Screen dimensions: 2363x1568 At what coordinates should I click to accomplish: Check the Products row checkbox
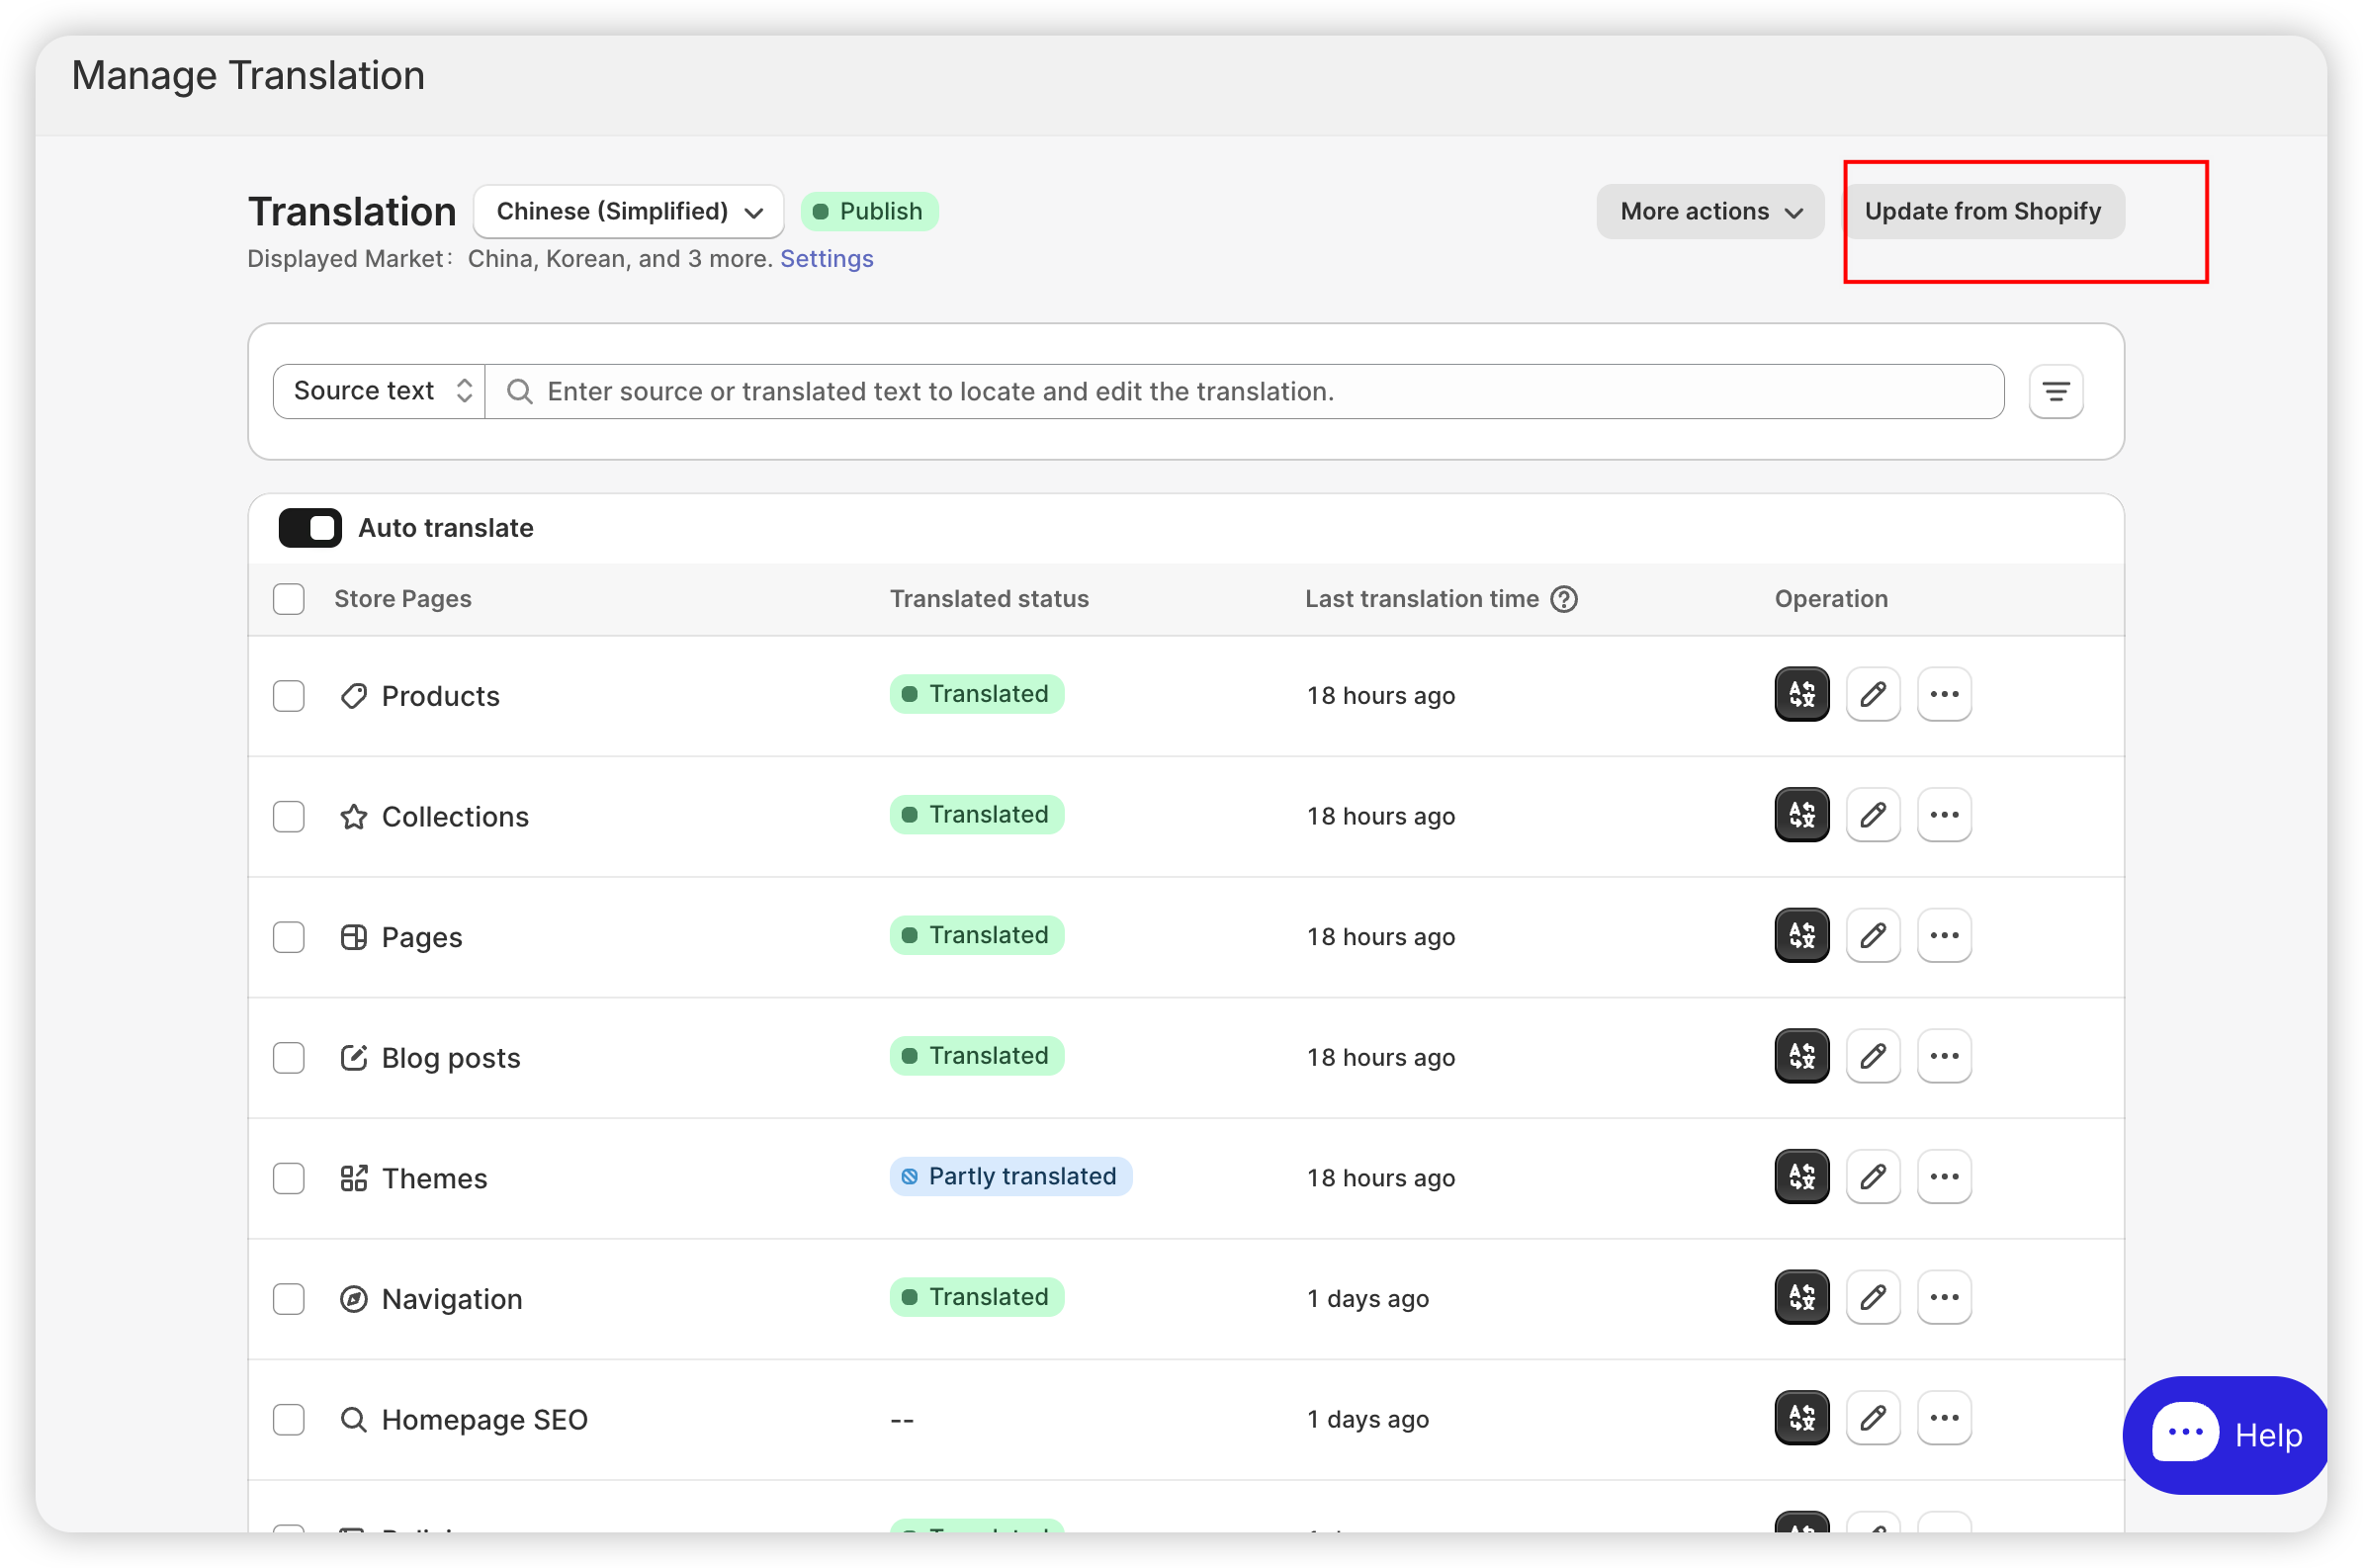288,696
